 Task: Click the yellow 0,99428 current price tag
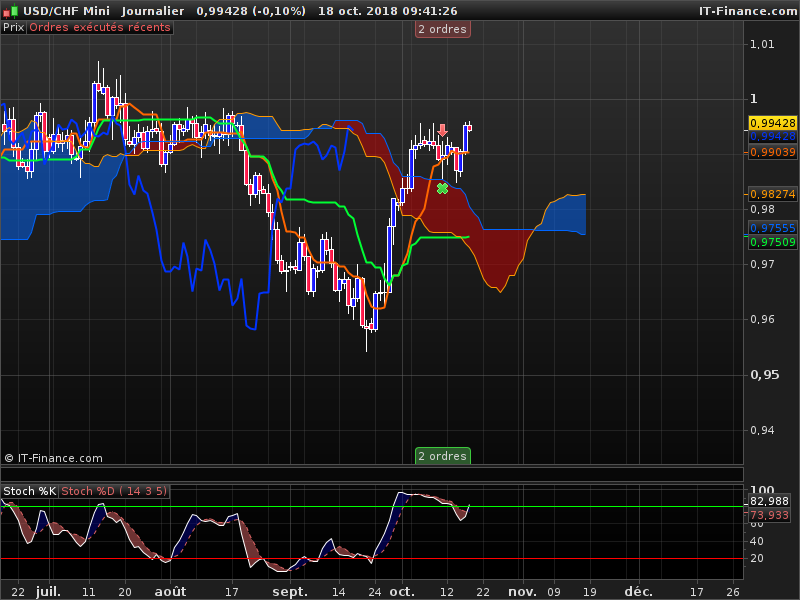[771, 122]
